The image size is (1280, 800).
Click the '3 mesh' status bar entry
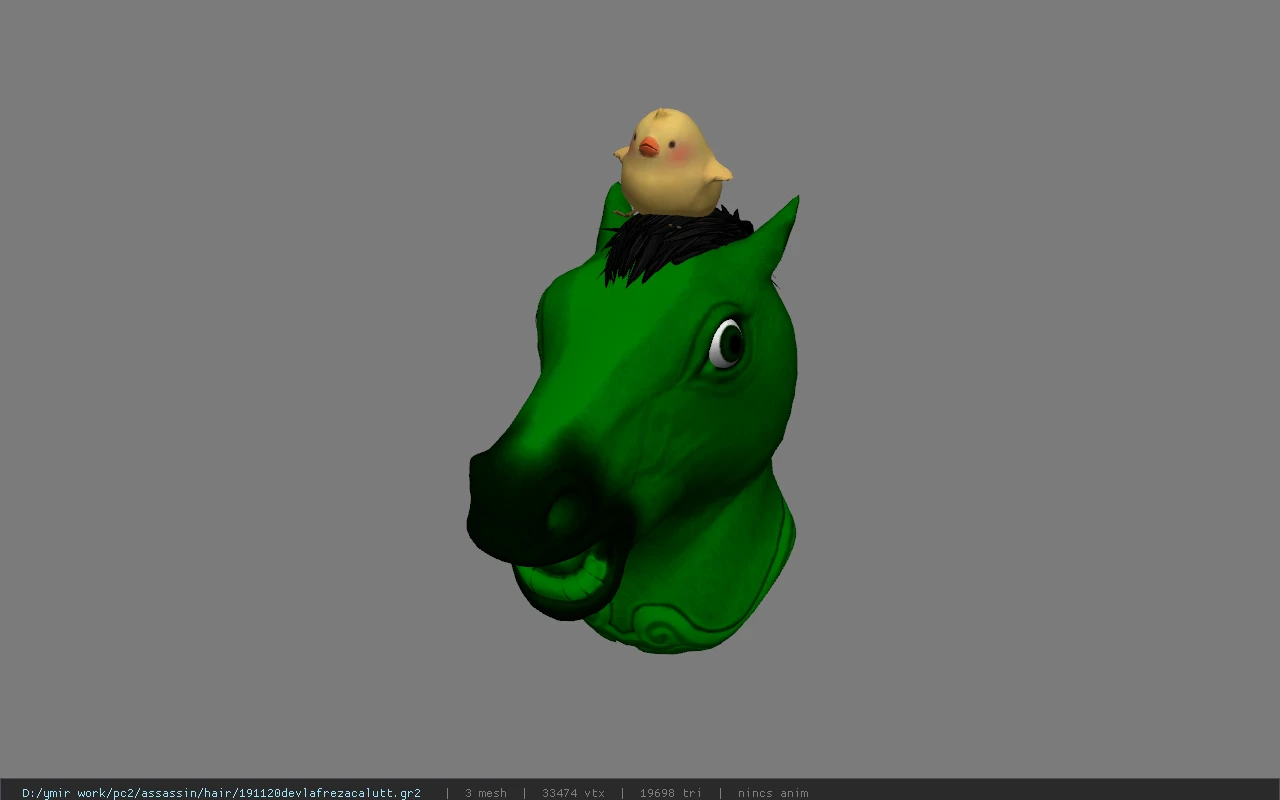tap(486, 793)
